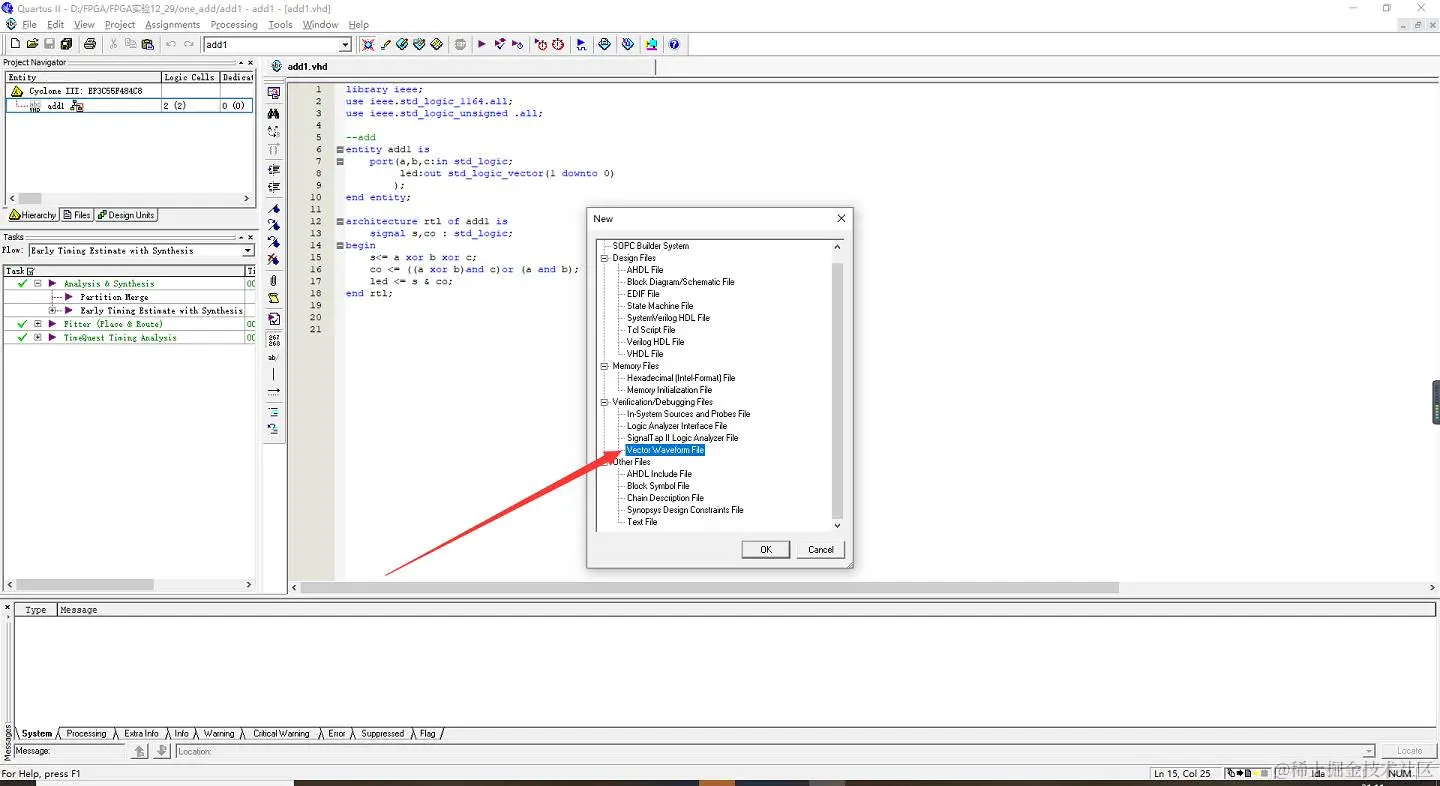Viewport: 1440px width, 786px height.
Task: Open the project entity dropdown showing add1
Action: point(345,44)
